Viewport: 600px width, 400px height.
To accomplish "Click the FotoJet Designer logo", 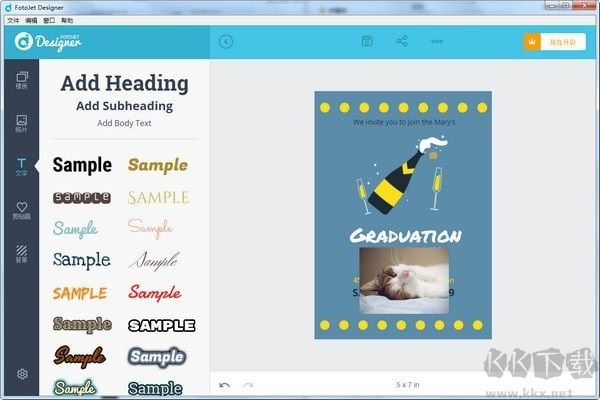I will pos(48,42).
